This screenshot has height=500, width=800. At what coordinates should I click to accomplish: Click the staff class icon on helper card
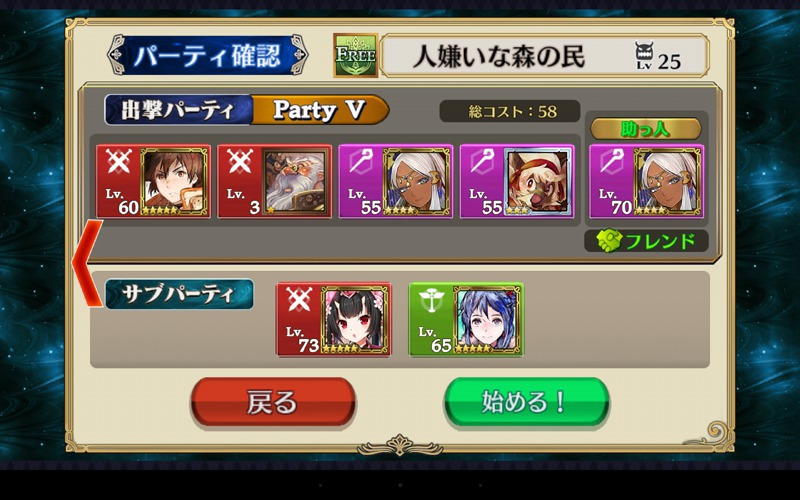[x=612, y=162]
